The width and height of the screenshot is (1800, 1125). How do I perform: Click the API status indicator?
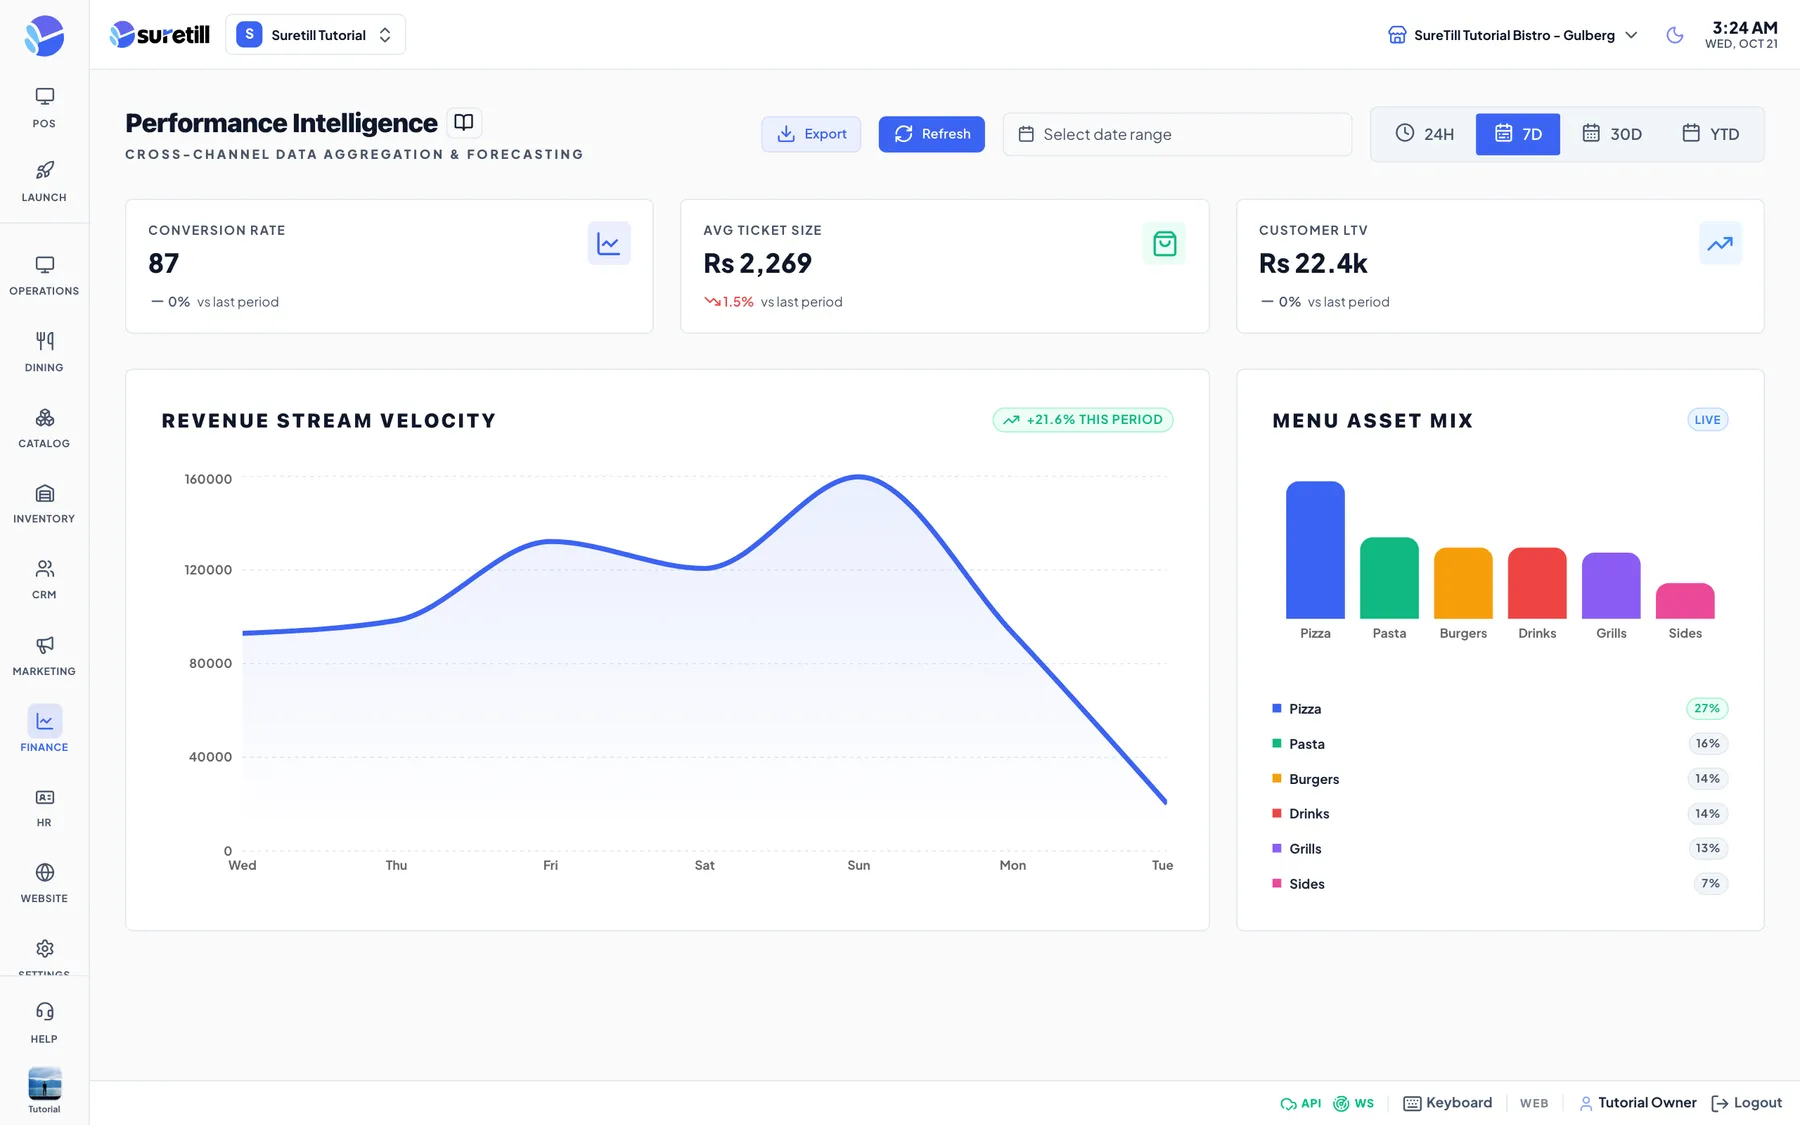pos(1301,1103)
